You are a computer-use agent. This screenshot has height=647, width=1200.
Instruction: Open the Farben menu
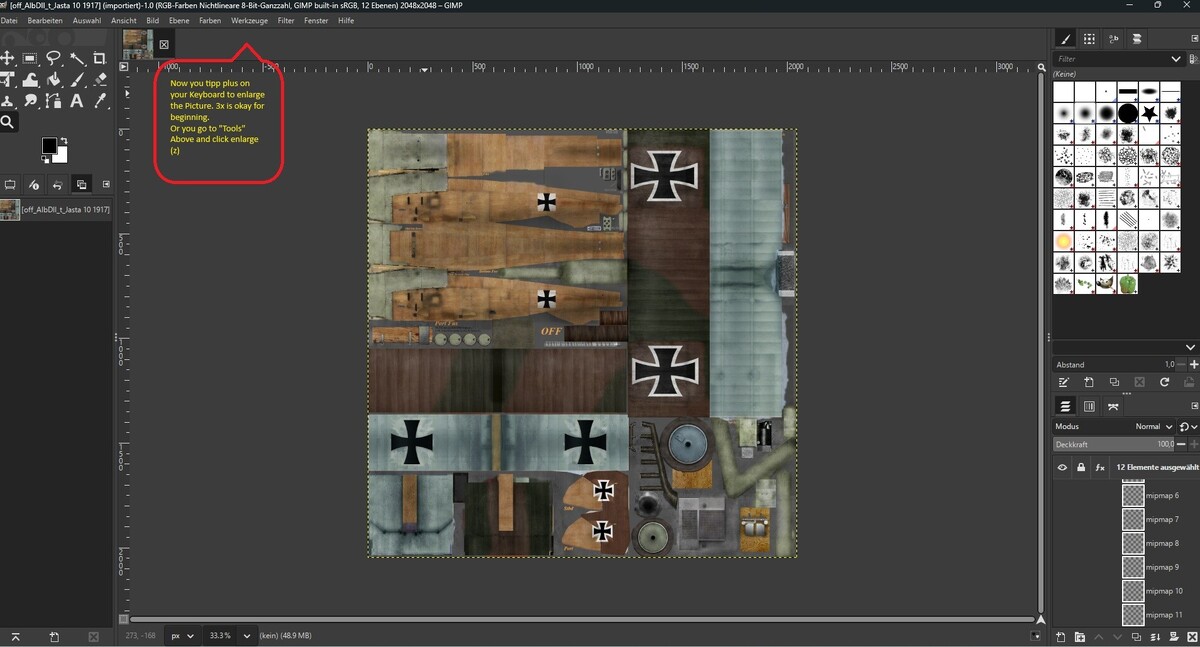(210, 20)
